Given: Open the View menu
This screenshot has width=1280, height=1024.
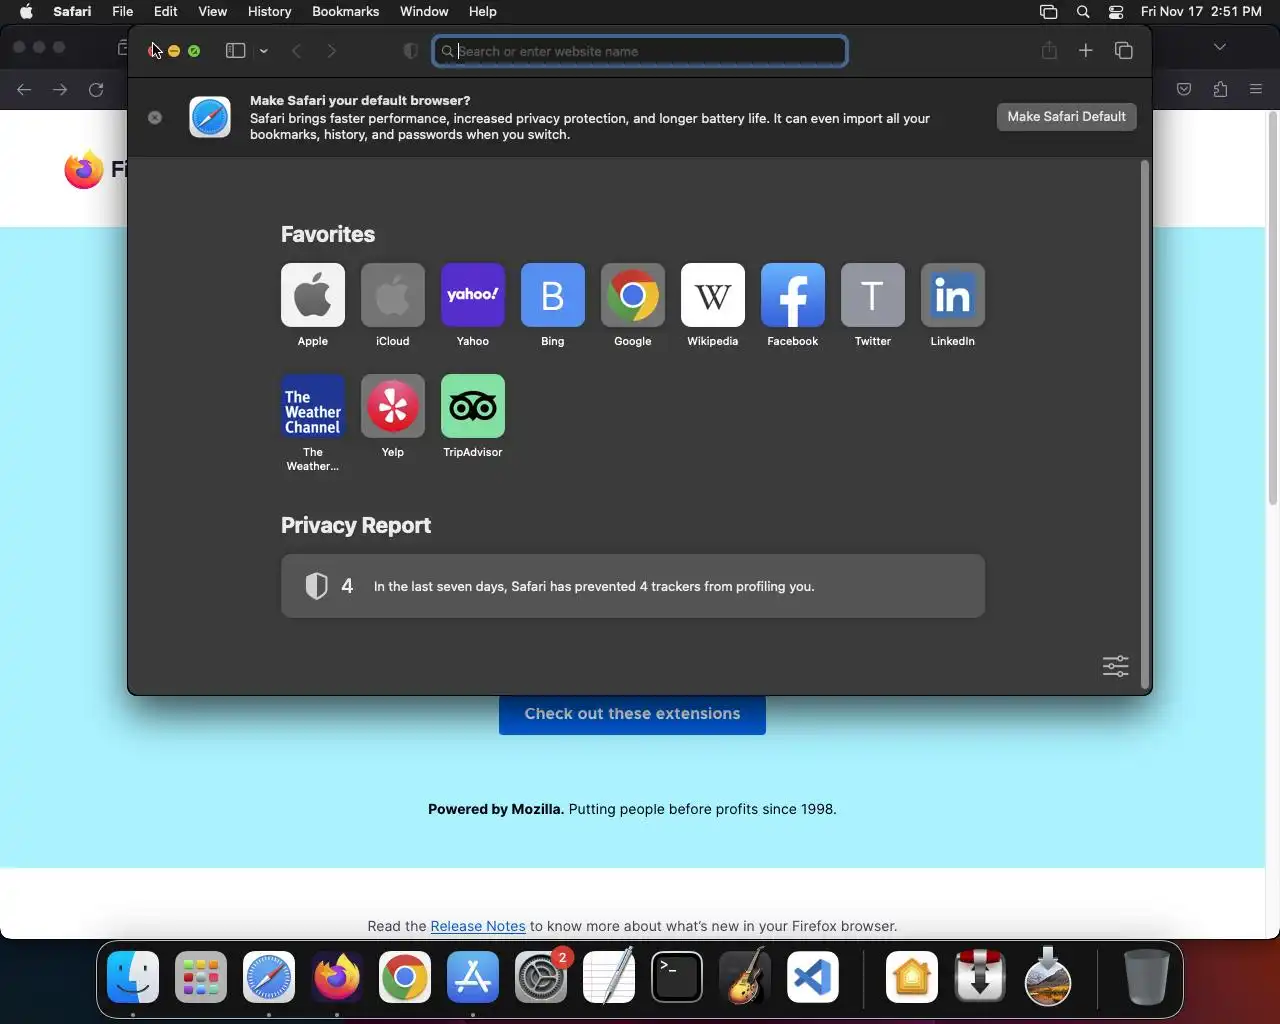Looking at the screenshot, I should pos(212,12).
